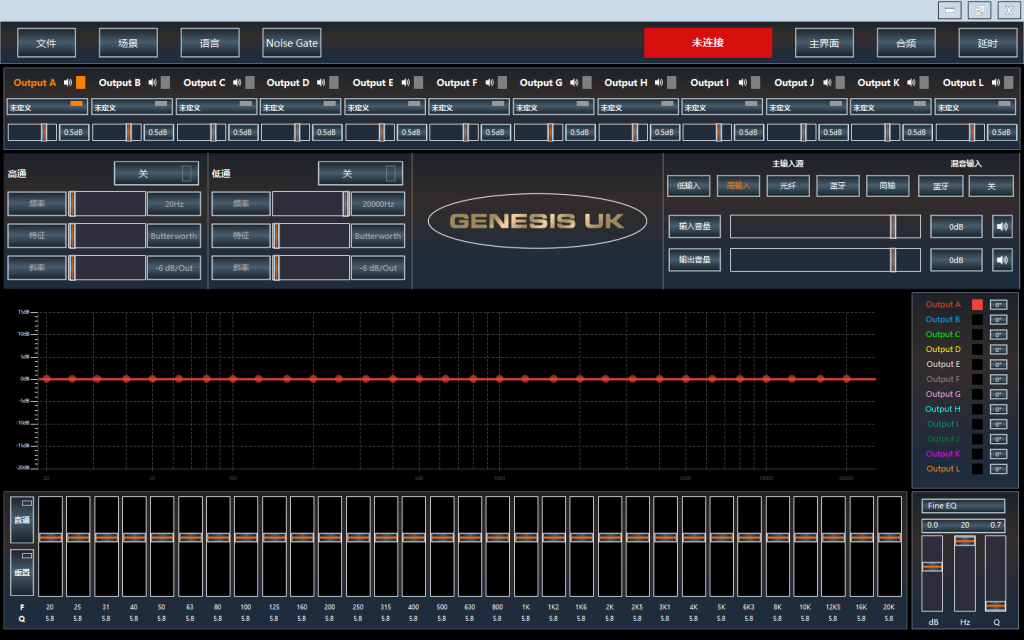The width and height of the screenshot is (1024, 640).
Task: Toggle the grey indicator beside Output F
Action: 502,82
